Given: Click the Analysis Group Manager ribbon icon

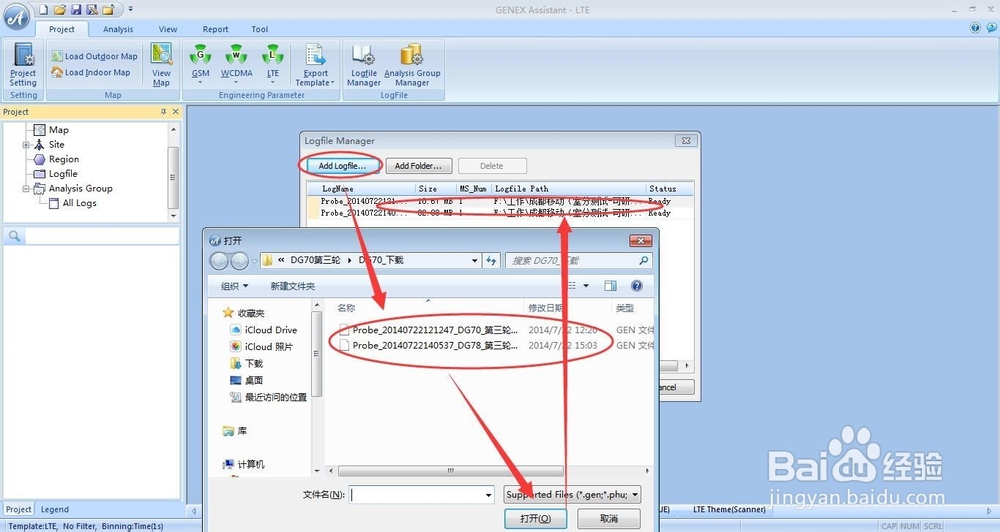Looking at the screenshot, I should [x=412, y=65].
